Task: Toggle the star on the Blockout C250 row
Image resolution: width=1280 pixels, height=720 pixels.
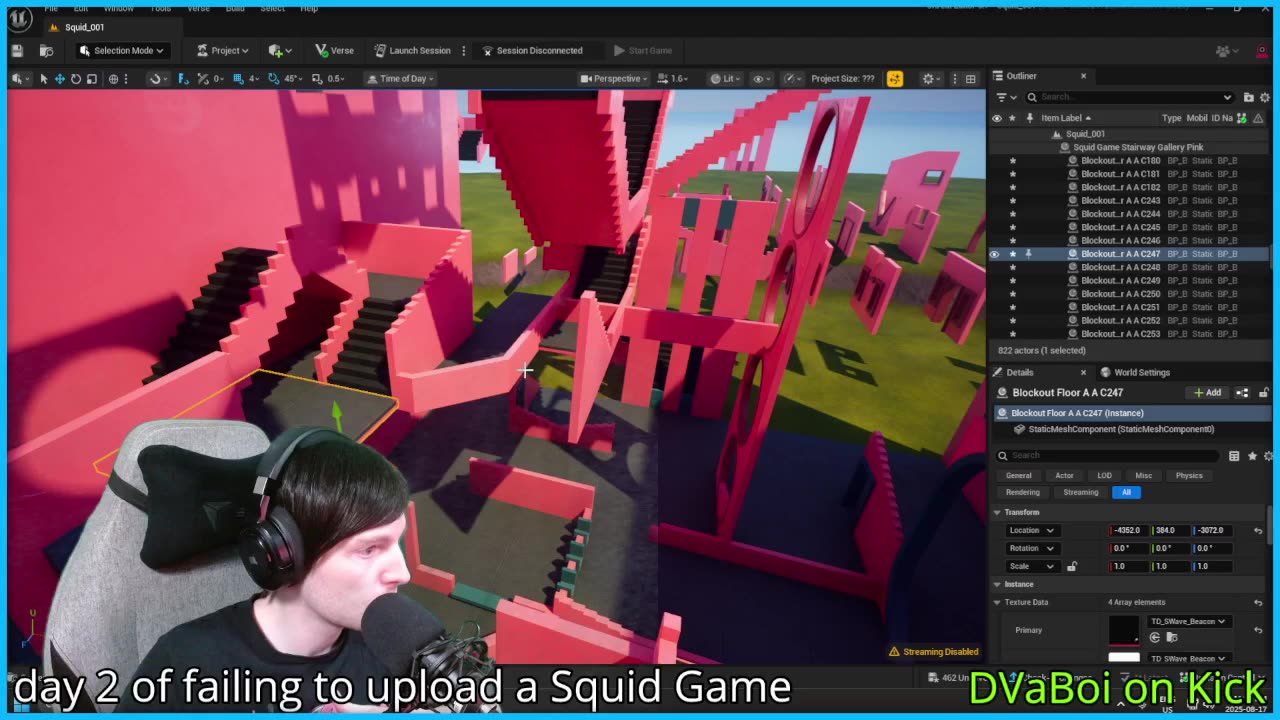Action: (1012, 294)
